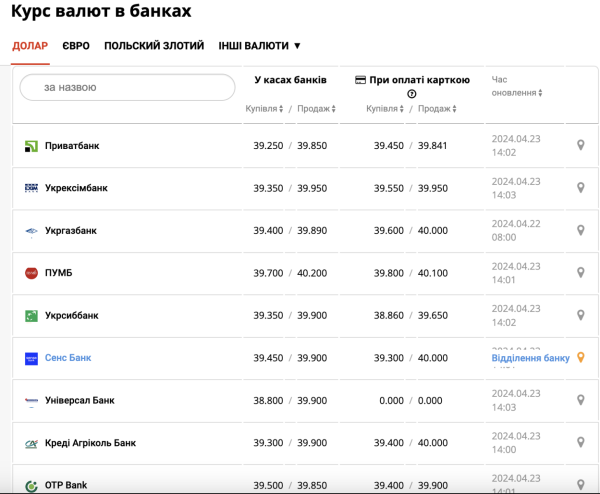Click the Укрсиббанк green logo icon
The width and height of the screenshot is (600, 494).
[x=31, y=316]
